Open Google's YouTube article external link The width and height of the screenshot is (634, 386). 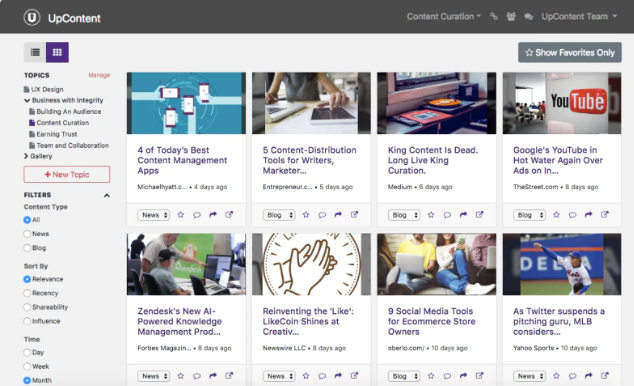pos(604,215)
